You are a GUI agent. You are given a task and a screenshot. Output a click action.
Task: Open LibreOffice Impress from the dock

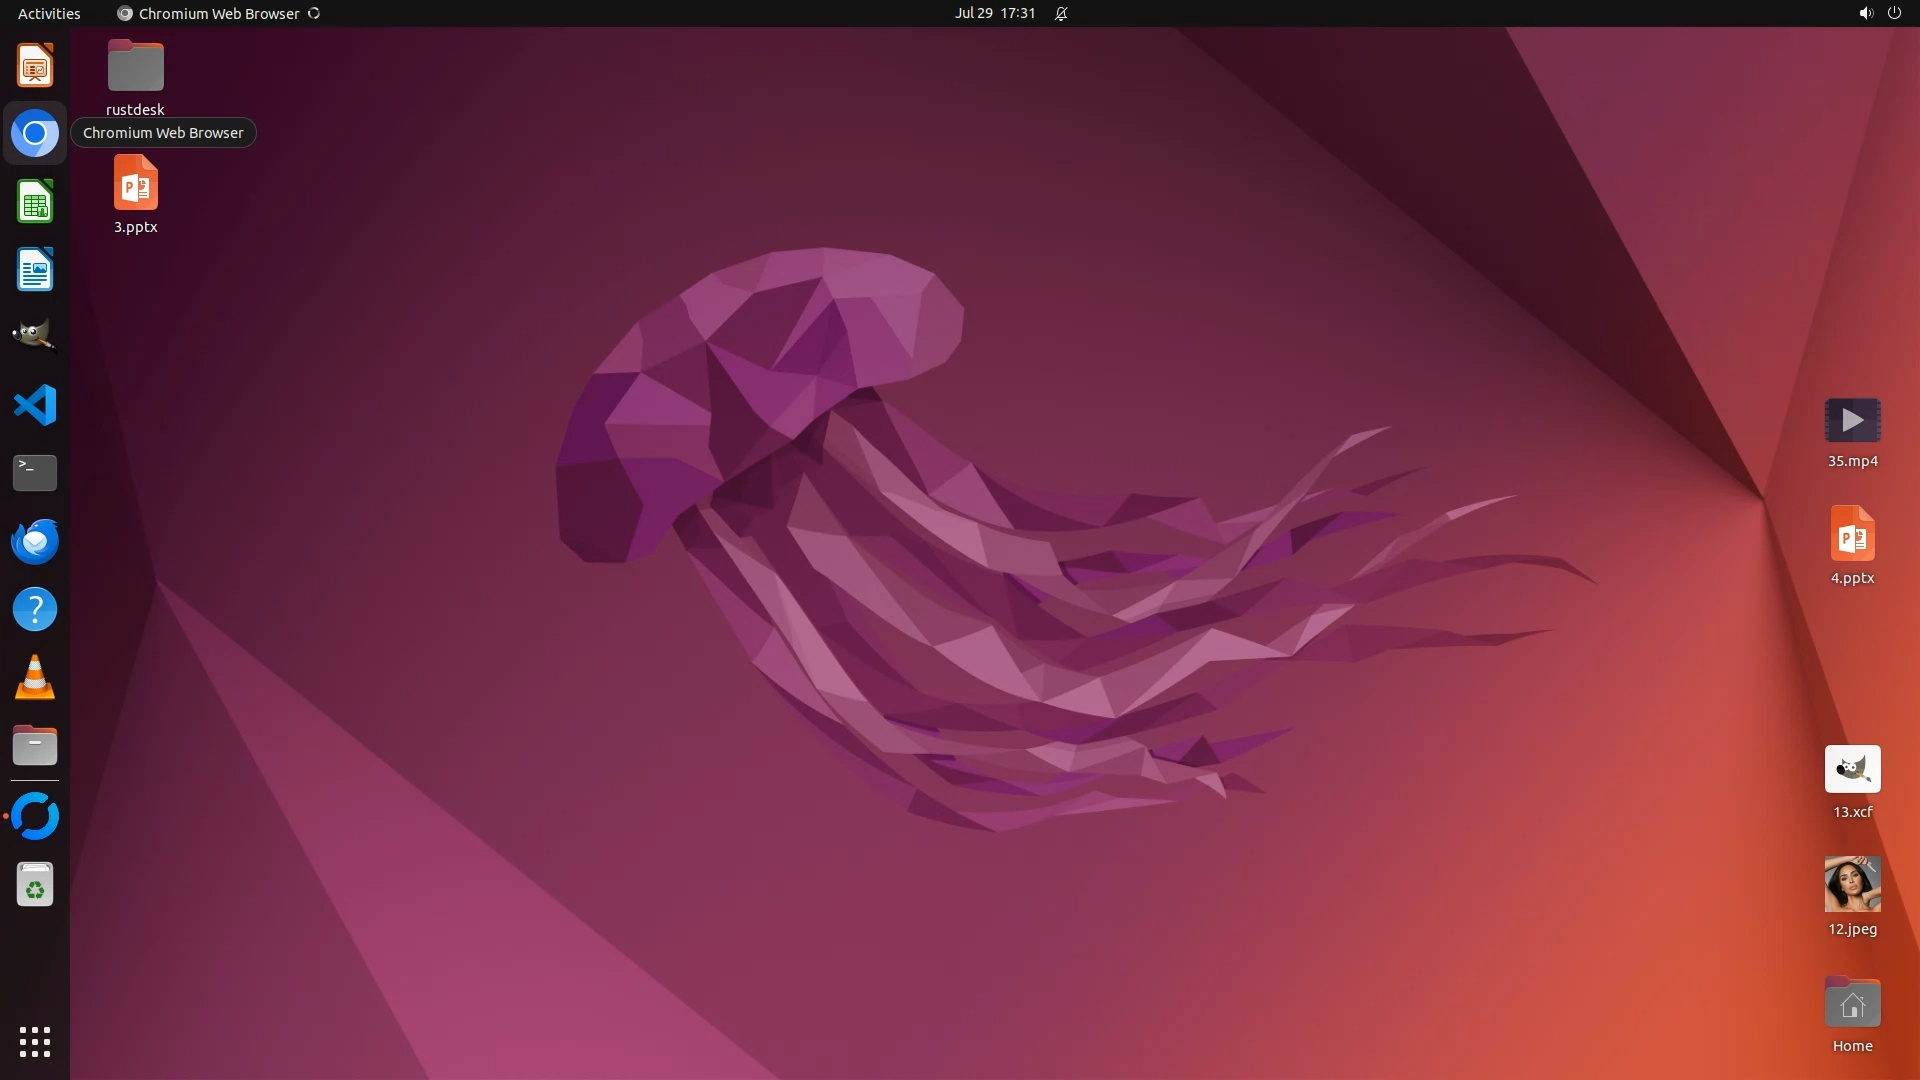click(35, 66)
